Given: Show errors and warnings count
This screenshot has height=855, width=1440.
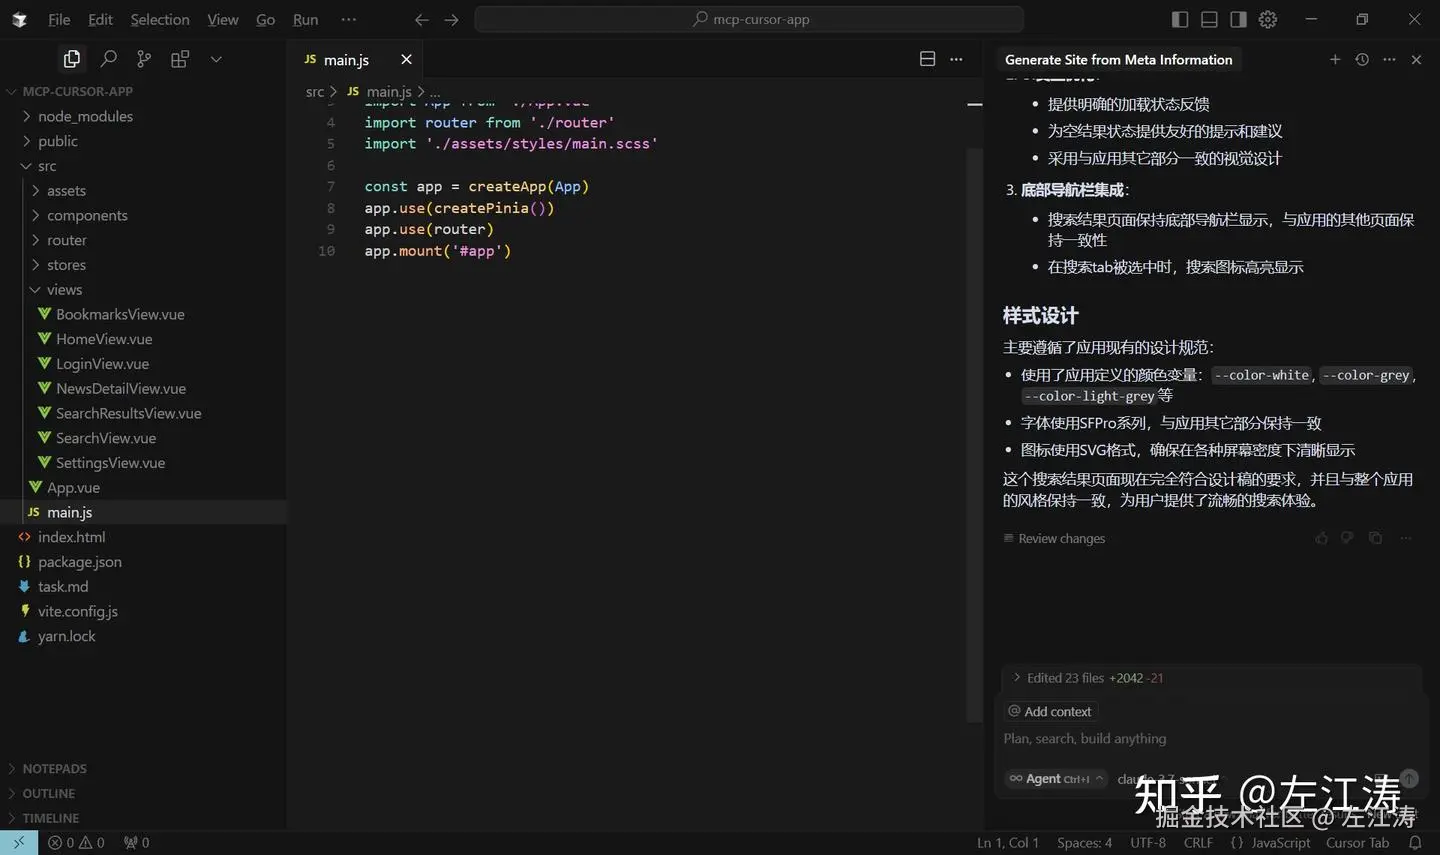Looking at the screenshot, I should 76,843.
